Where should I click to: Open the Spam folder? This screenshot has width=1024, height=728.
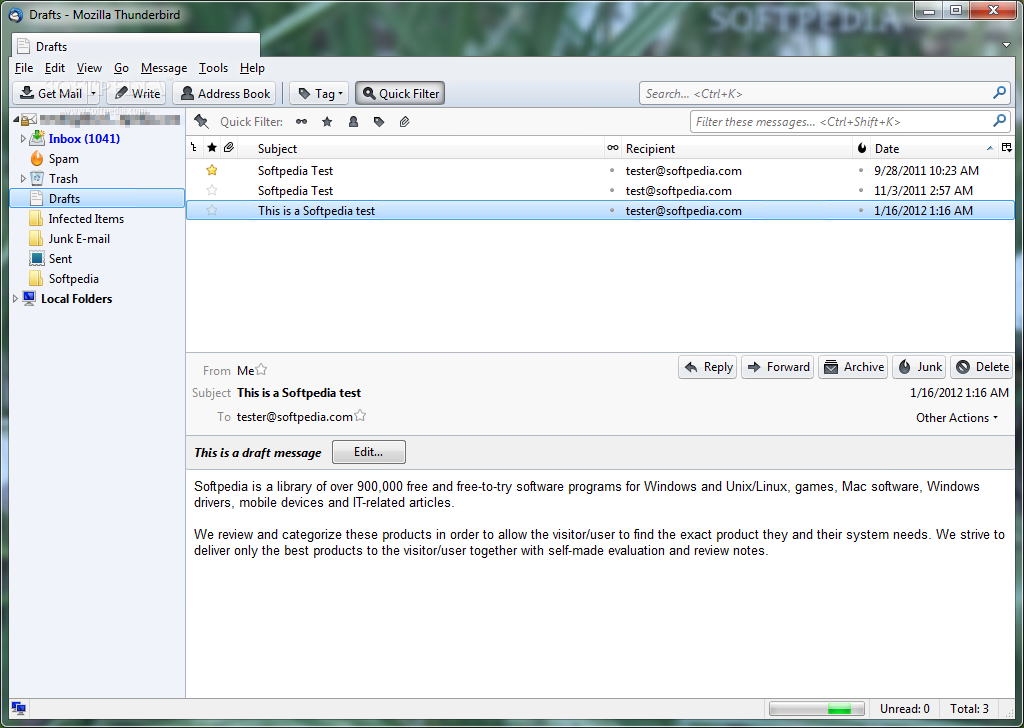coord(63,159)
